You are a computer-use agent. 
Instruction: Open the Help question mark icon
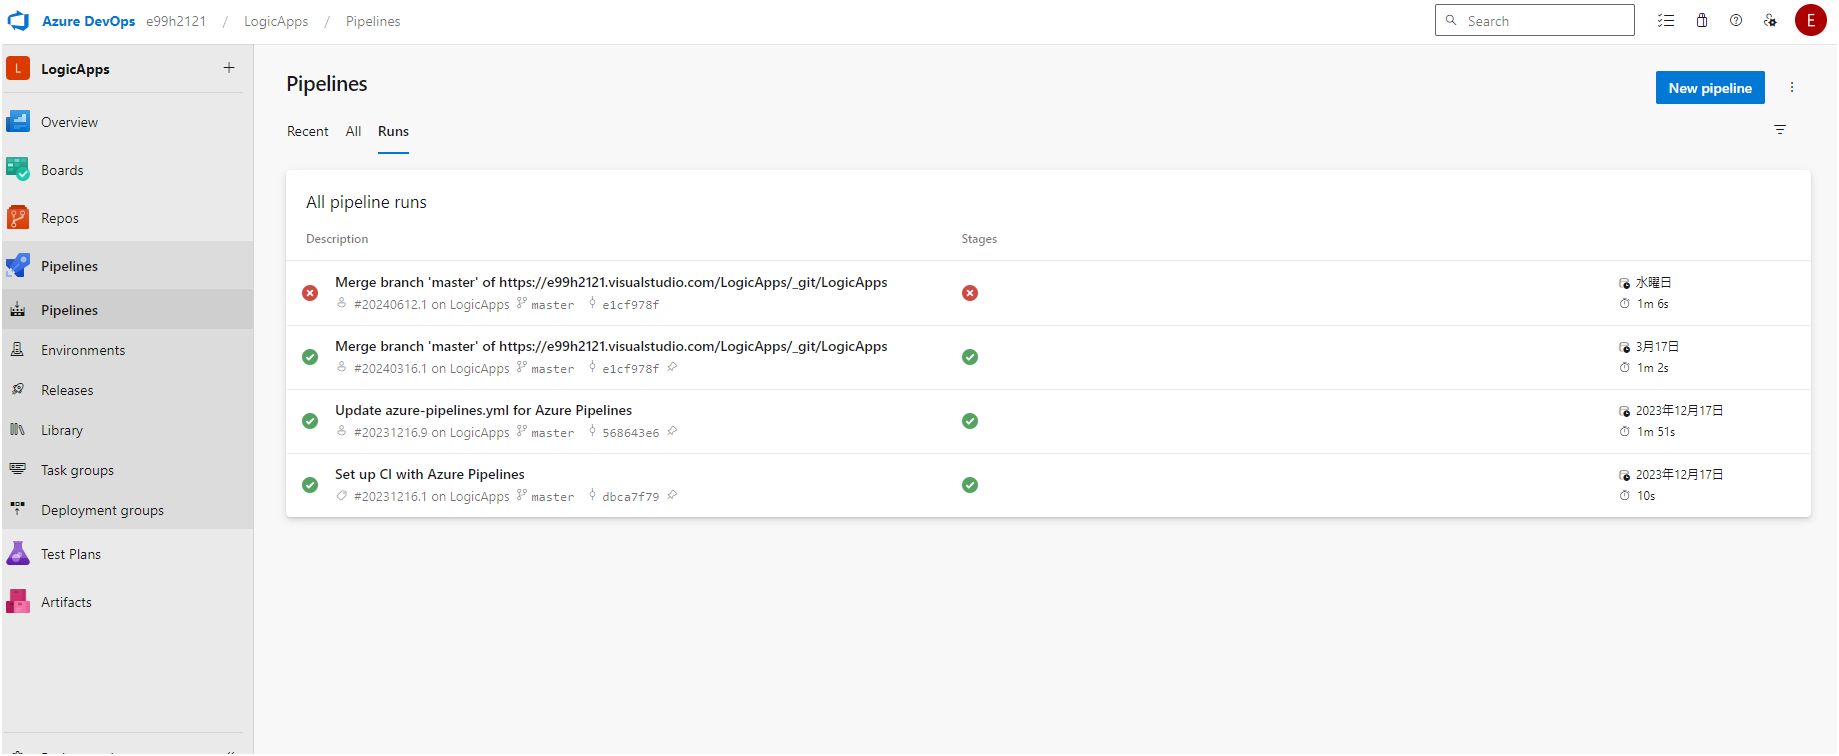point(1736,20)
